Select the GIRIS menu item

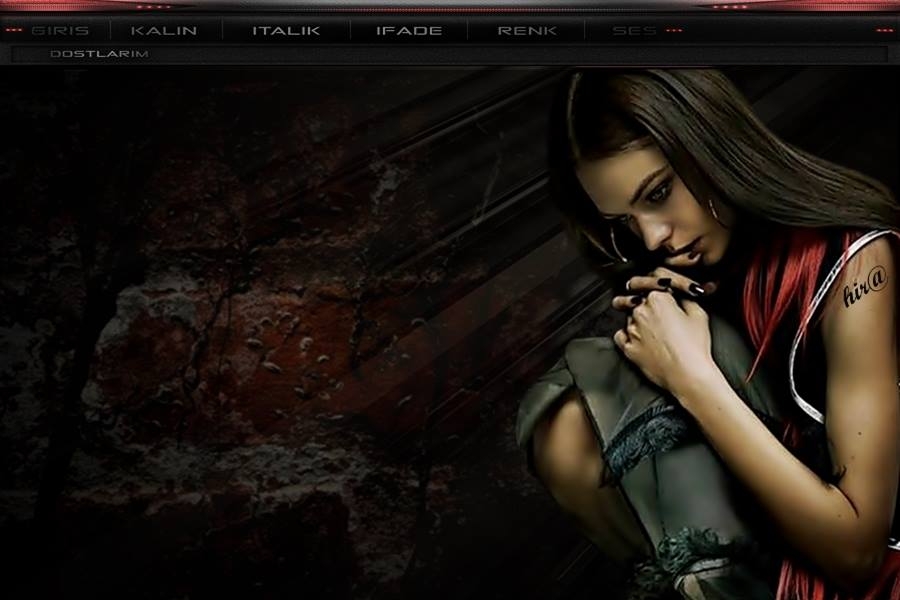pyautogui.click(x=60, y=30)
